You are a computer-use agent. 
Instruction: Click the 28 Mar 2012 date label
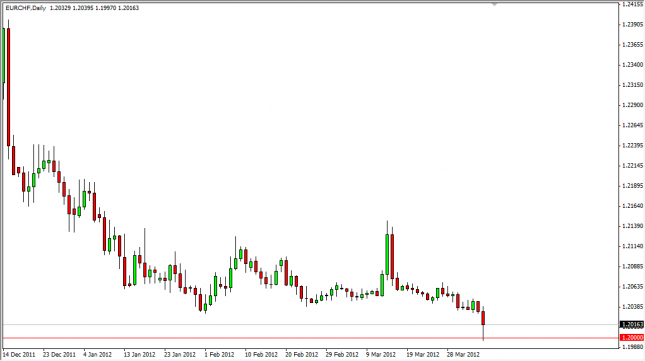tap(463, 354)
